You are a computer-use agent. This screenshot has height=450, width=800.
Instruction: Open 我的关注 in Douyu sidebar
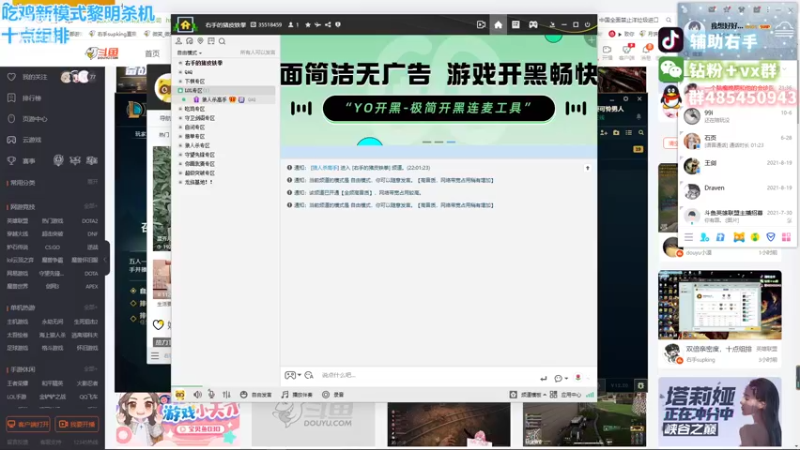coord(35,77)
